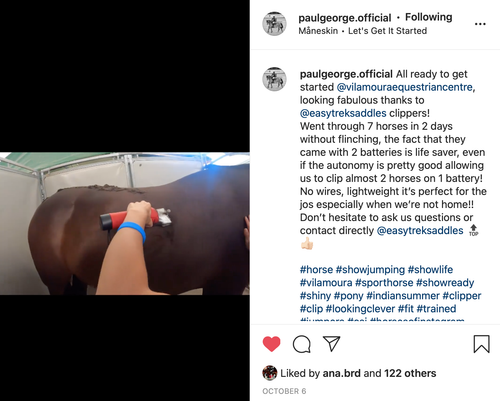Open paulgeorge.official header profile picture
500x401 pixels.
pos(274,24)
